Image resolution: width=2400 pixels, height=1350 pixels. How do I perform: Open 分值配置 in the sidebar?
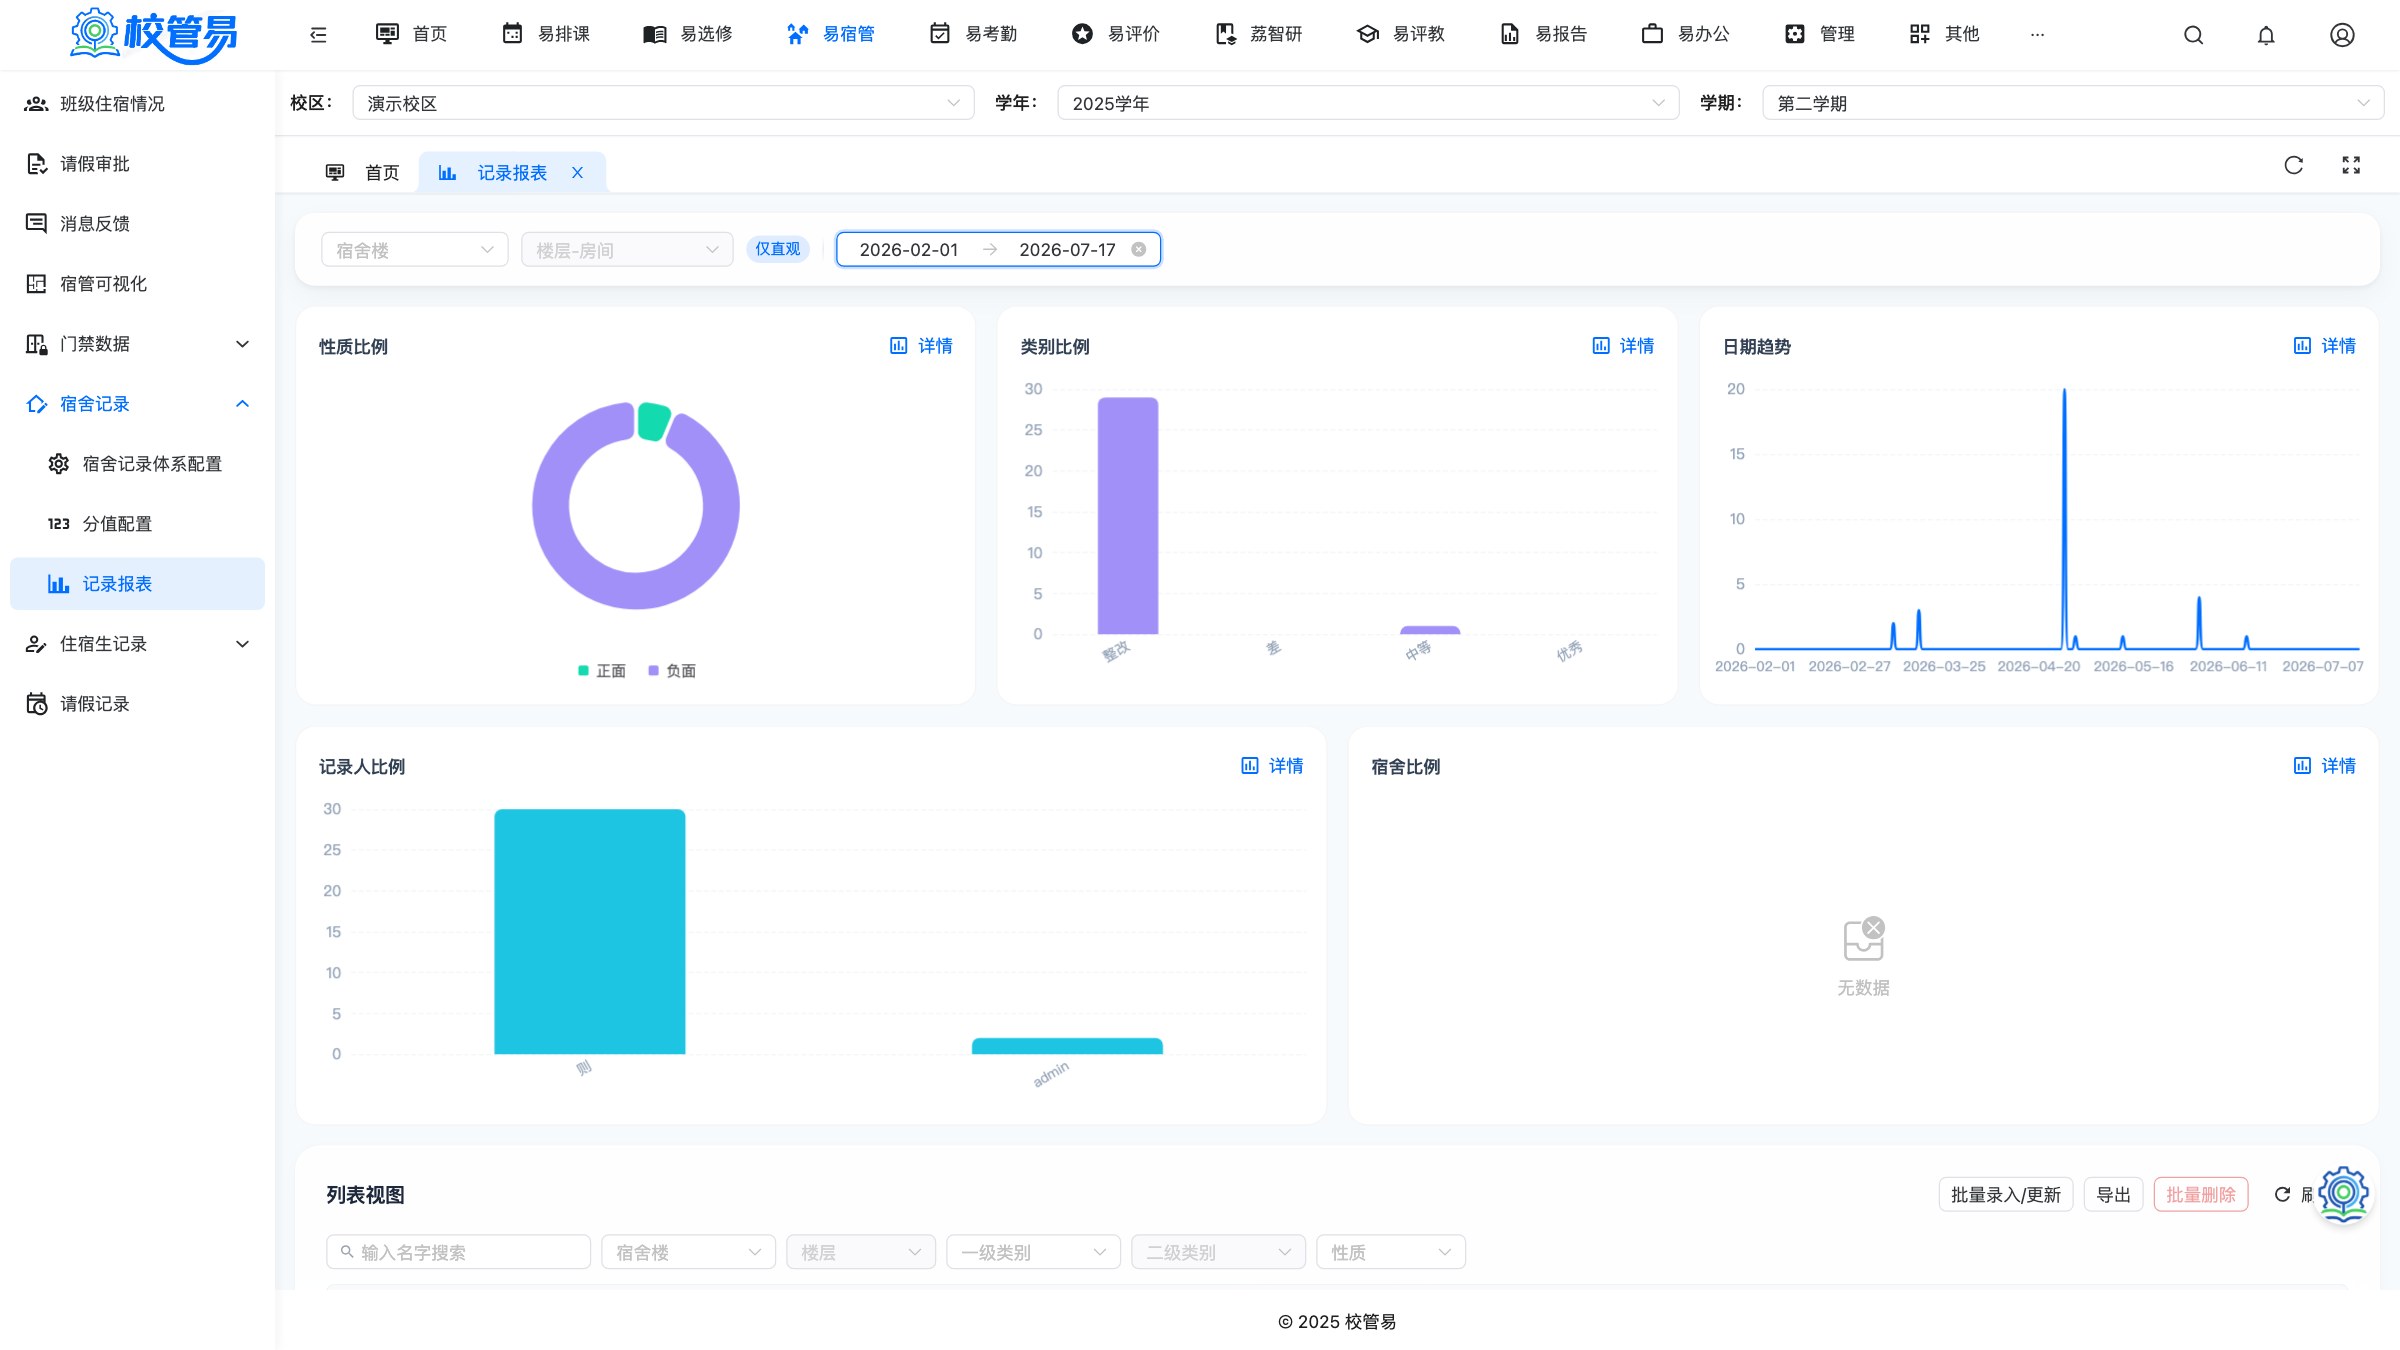point(137,524)
